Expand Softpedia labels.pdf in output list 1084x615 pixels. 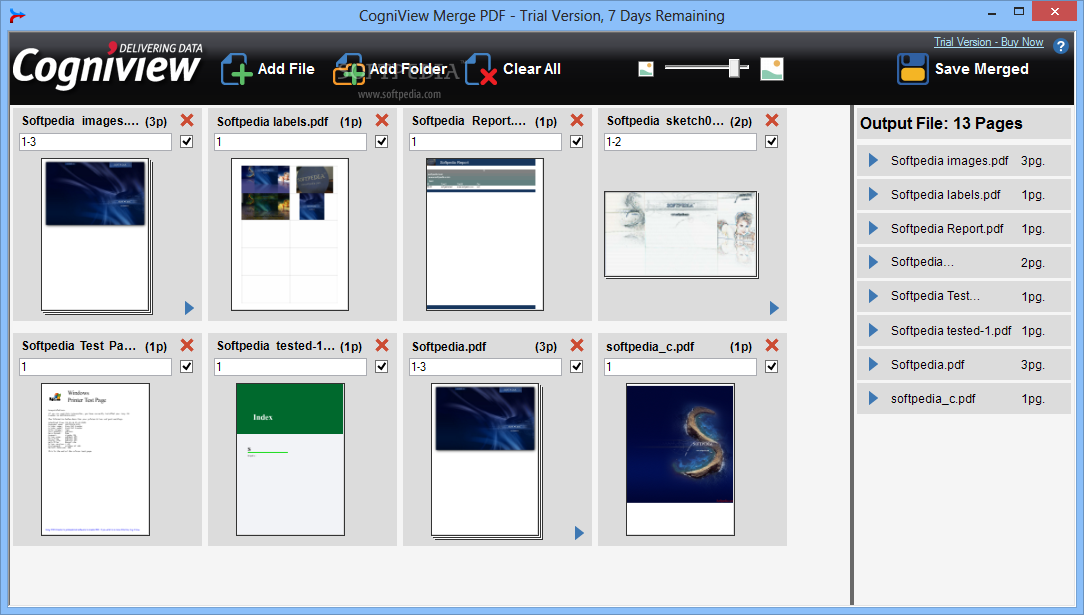pos(873,194)
